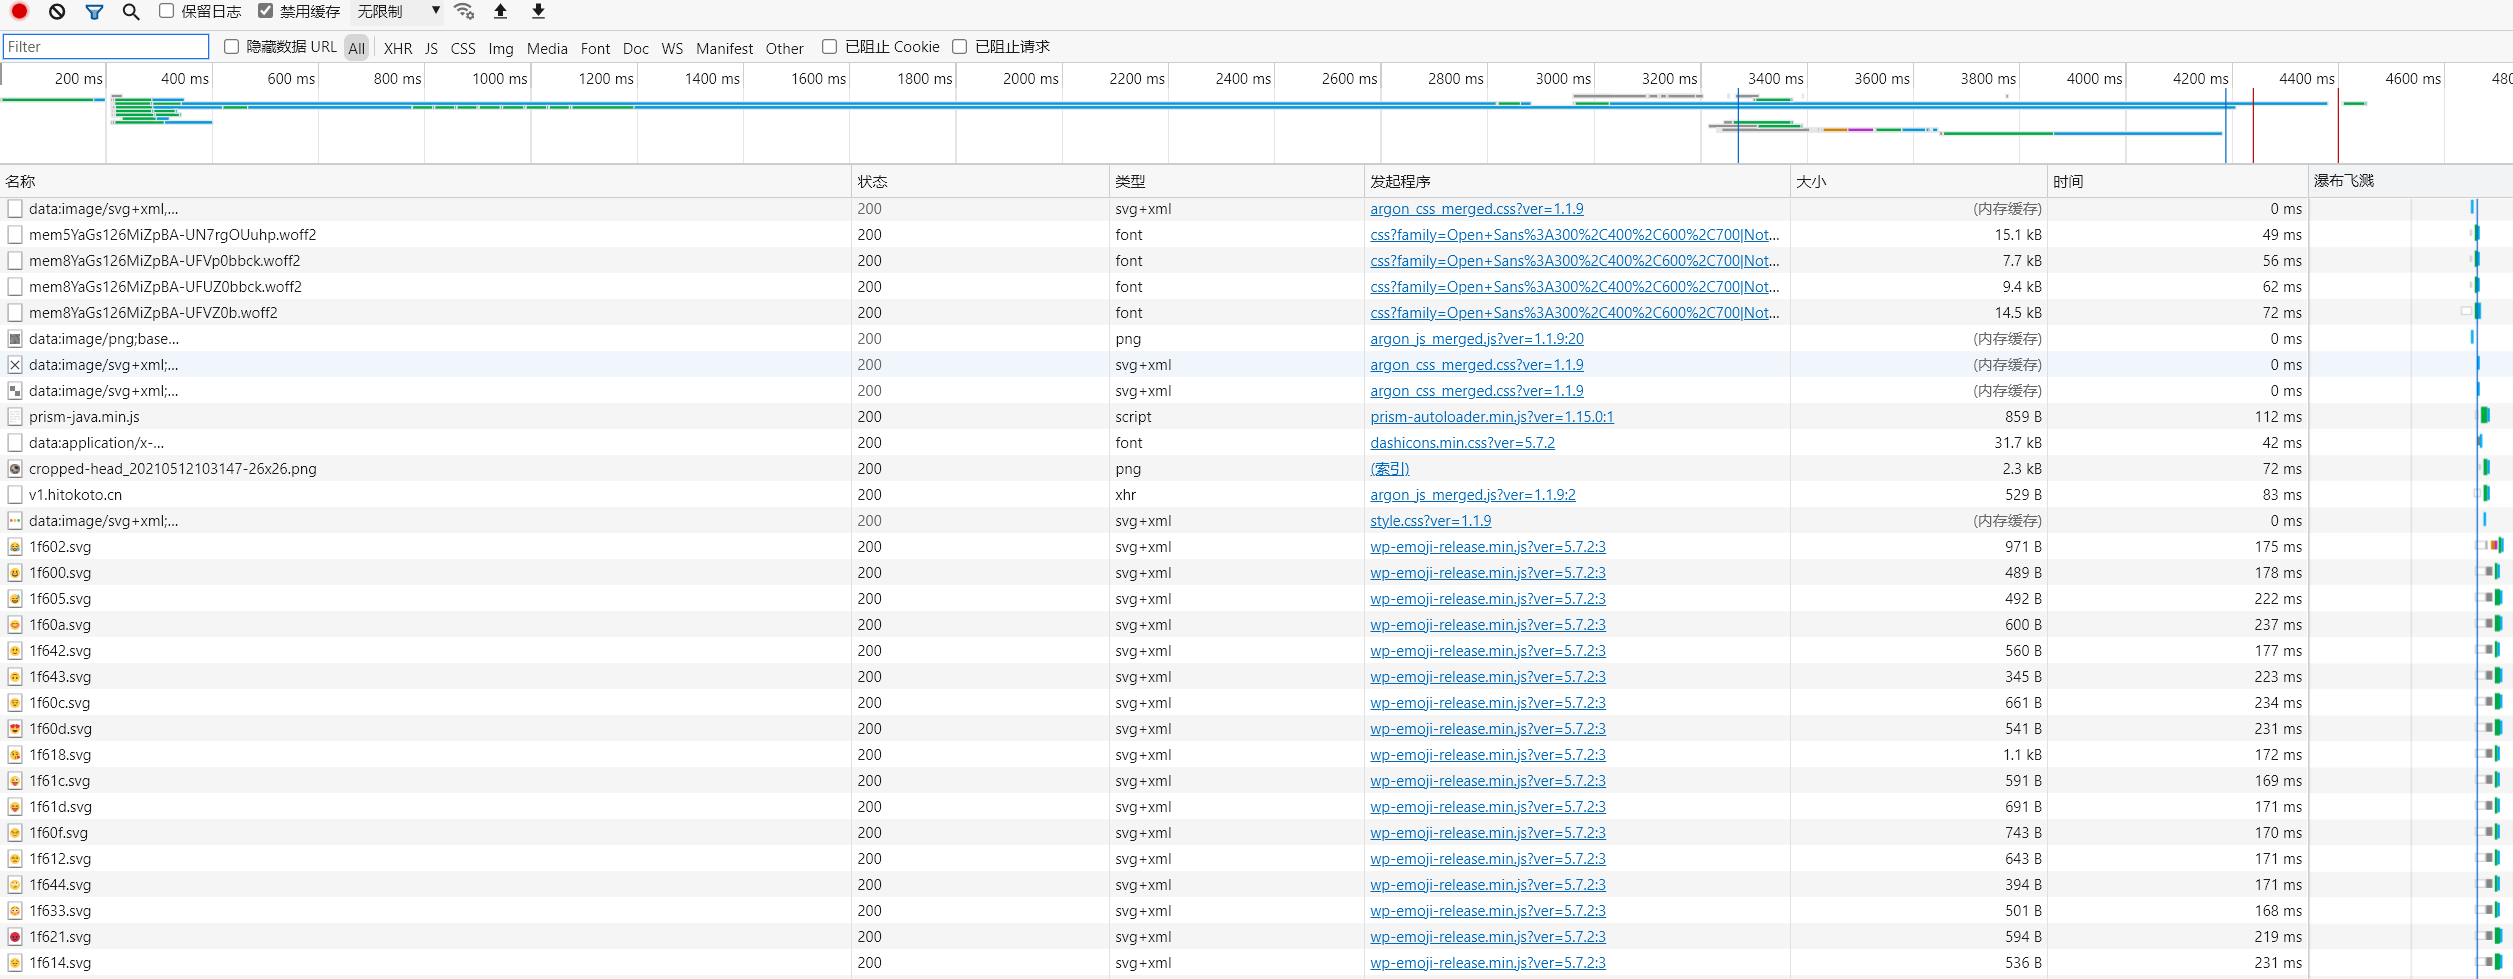Open the wp-emoji-release.min.js initiator link
The width and height of the screenshot is (2513, 979).
[1487, 546]
